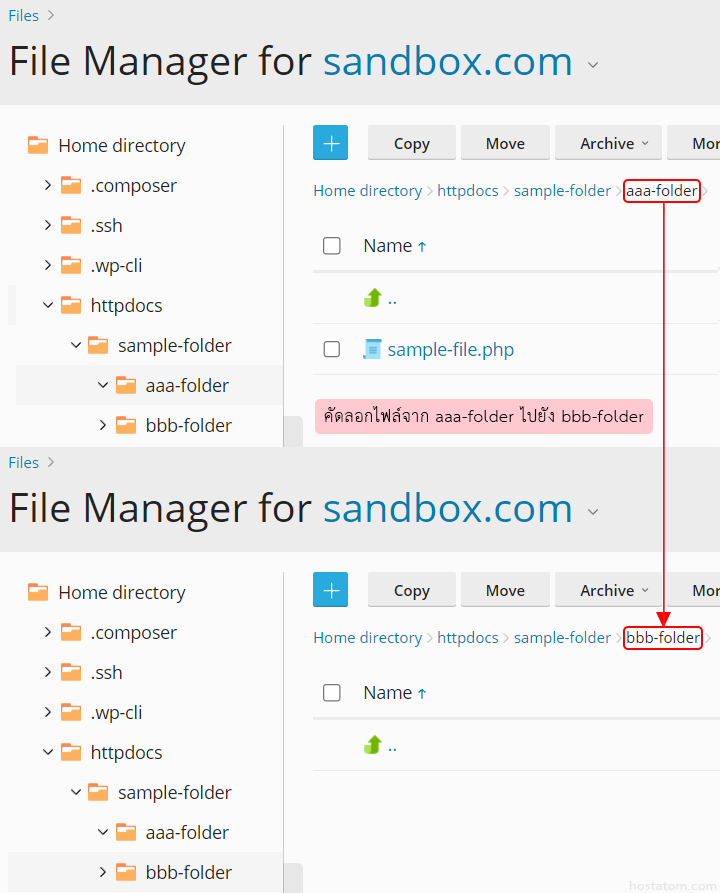Click the bbb-folder breadcrumb item
The height and width of the screenshot is (893, 720).
(662, 638)
